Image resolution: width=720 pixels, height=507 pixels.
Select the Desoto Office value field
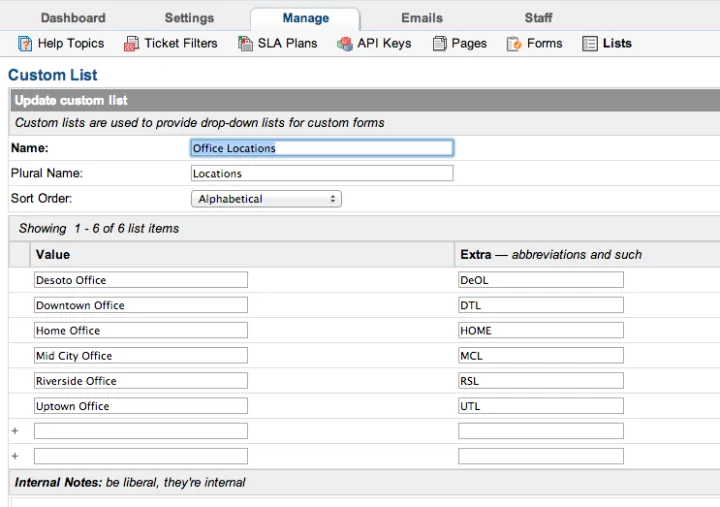[x=141, y=280]
